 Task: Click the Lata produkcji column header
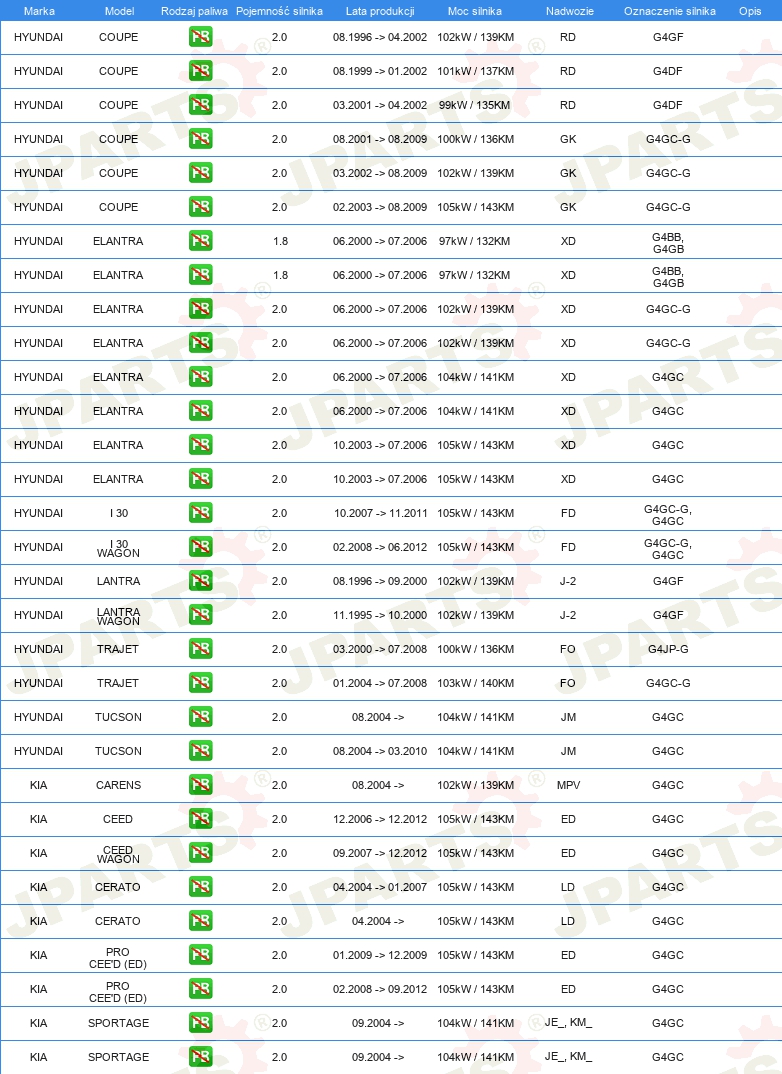380,11
